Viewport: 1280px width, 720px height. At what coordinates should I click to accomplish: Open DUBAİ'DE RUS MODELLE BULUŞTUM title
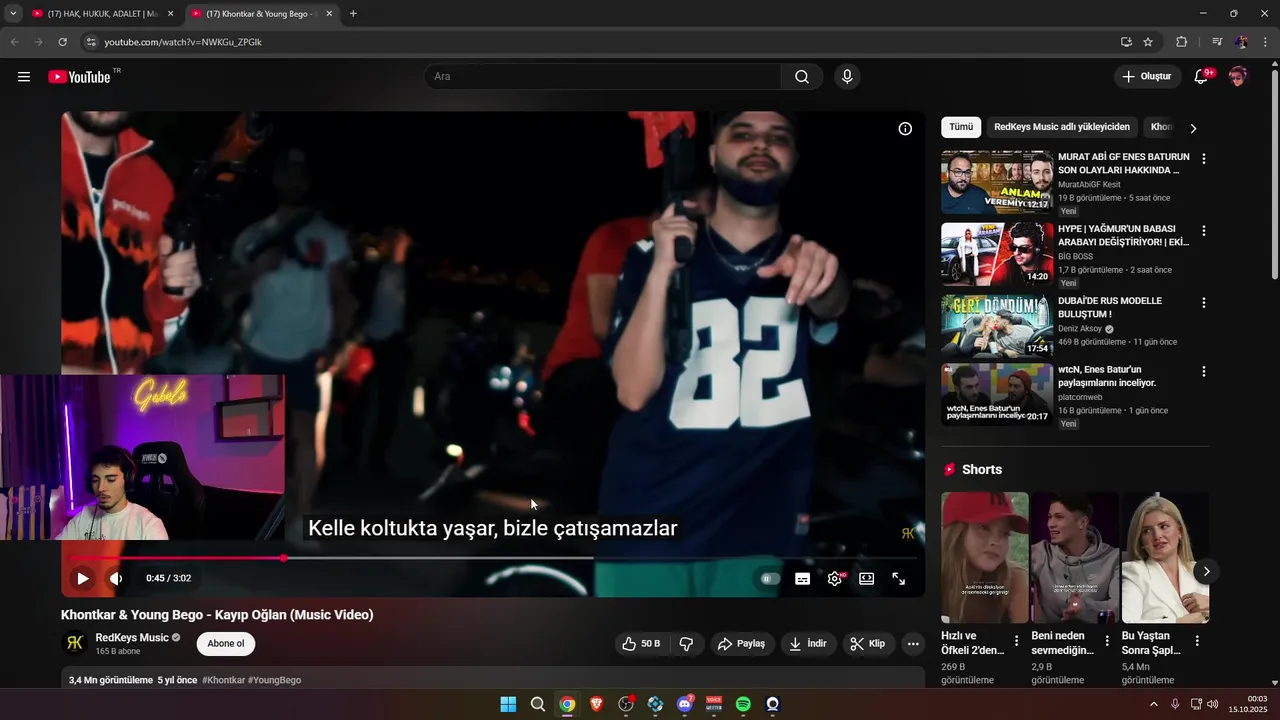pyautogui.click(x=1110, y=307)
